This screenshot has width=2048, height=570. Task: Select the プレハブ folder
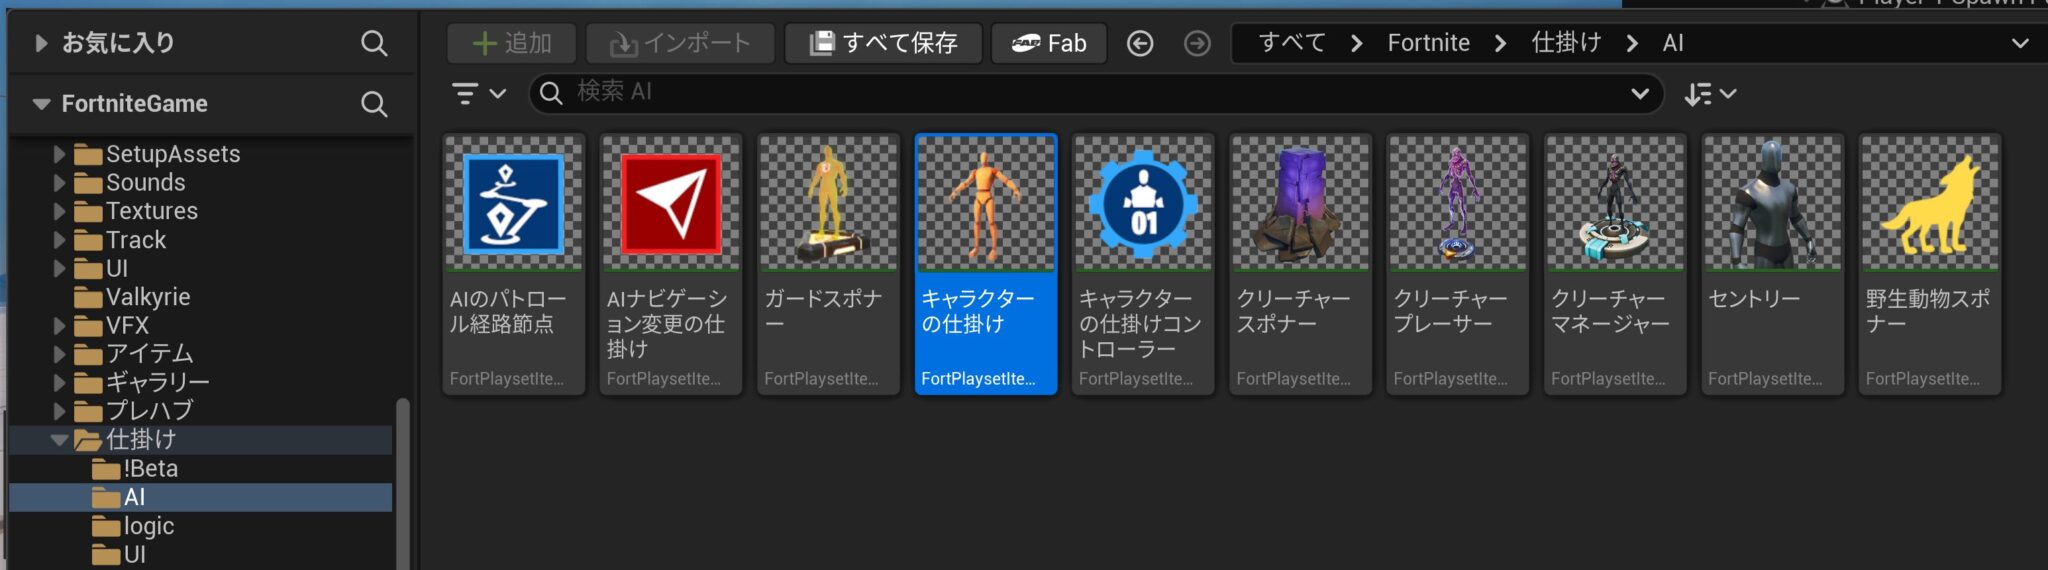[149, 410]
